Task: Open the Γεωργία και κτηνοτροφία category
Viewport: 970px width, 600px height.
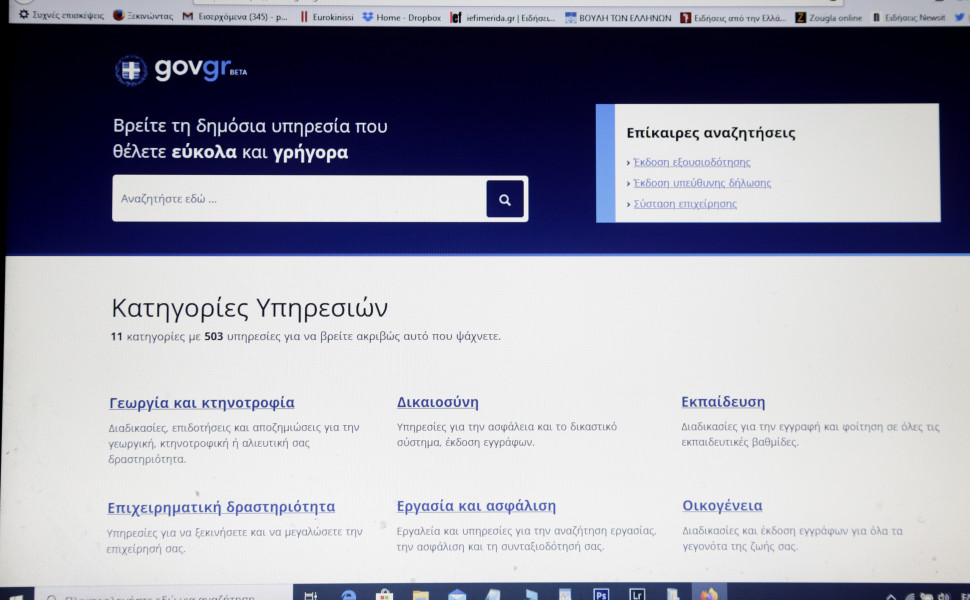Action: [x=202, y=403]
